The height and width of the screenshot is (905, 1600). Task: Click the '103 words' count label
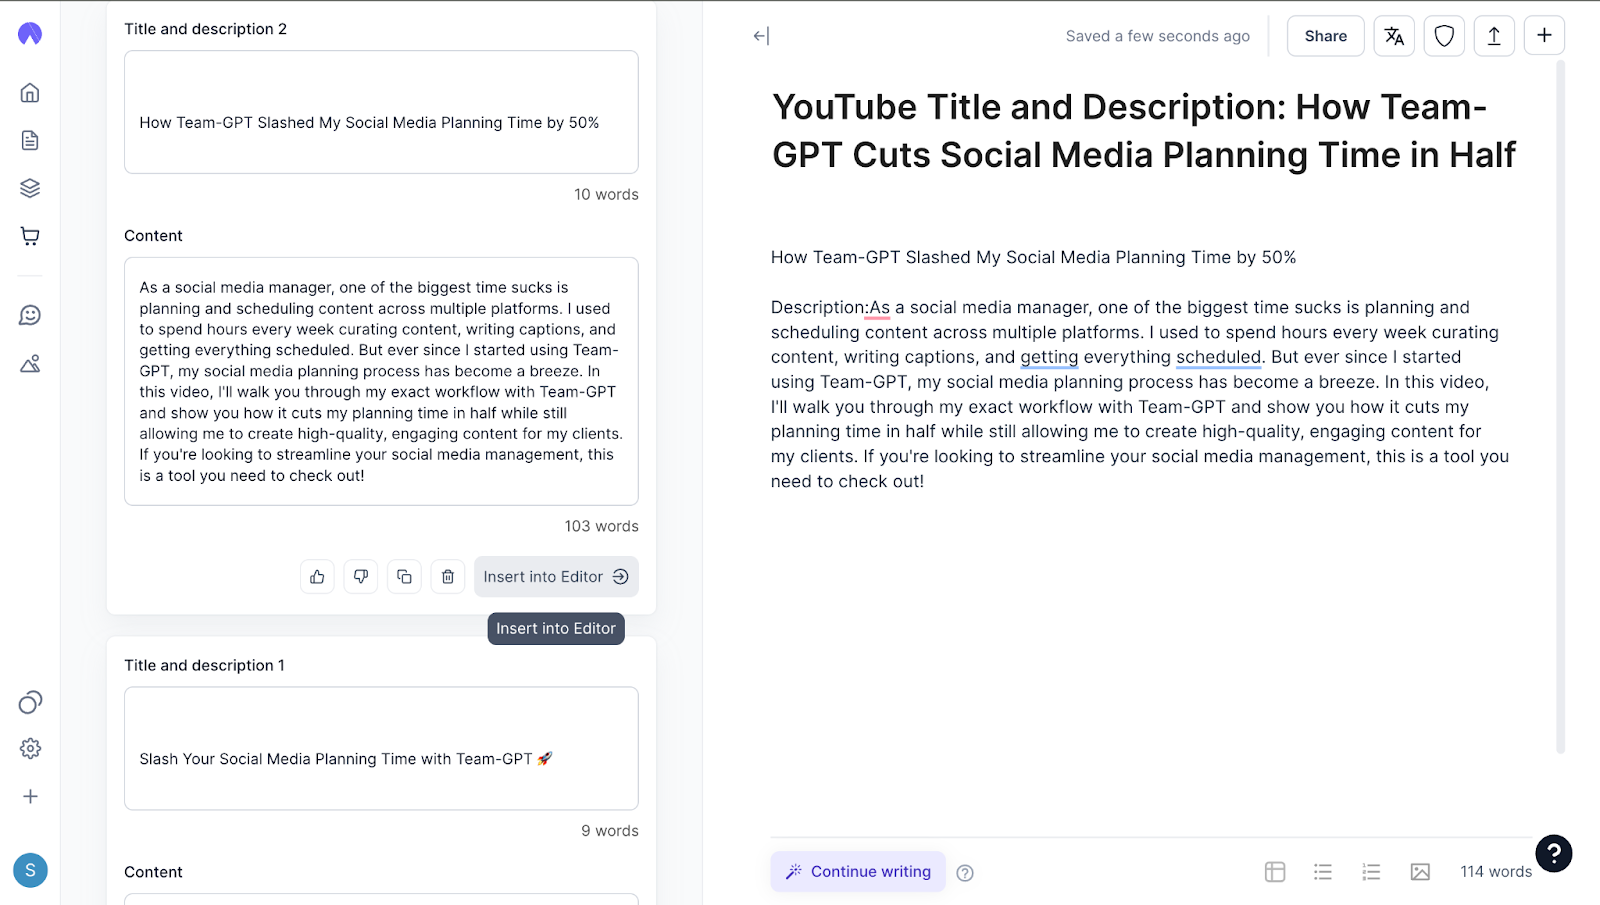tap(601, 526)
